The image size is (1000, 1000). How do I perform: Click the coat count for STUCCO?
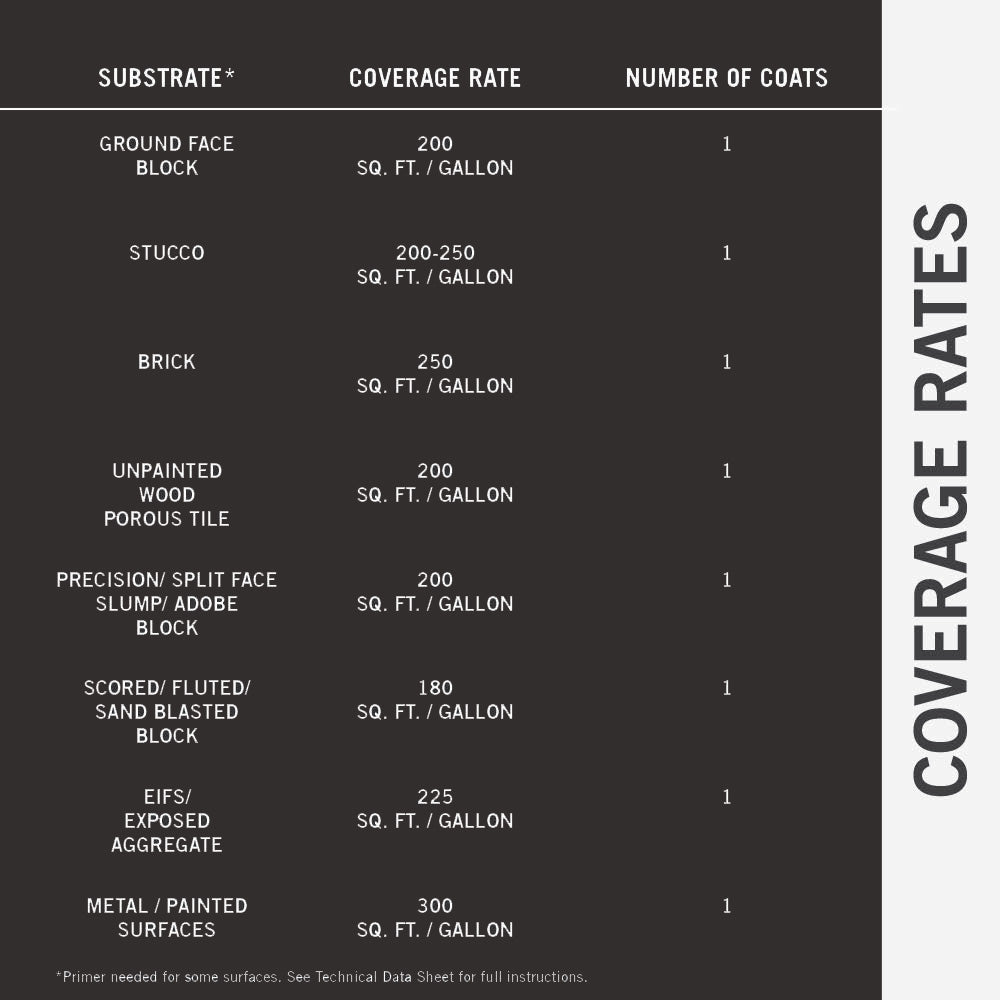727,253
